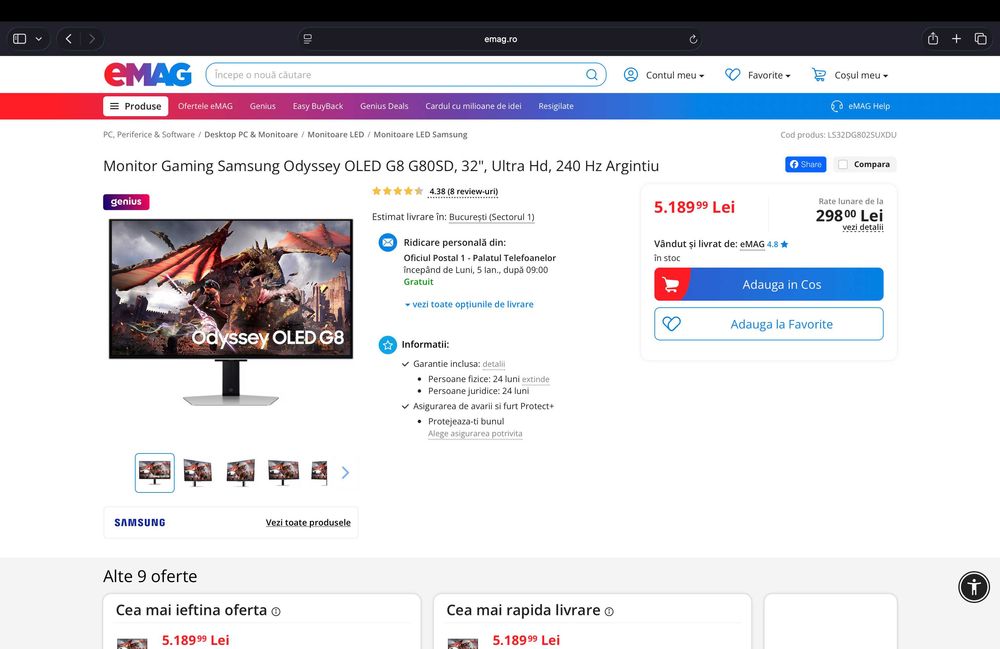Image resolution: width=1000 pixels, height=649 pixels.
Task: Expand the sidebar options chevron
Action: [x=39, y=39]
